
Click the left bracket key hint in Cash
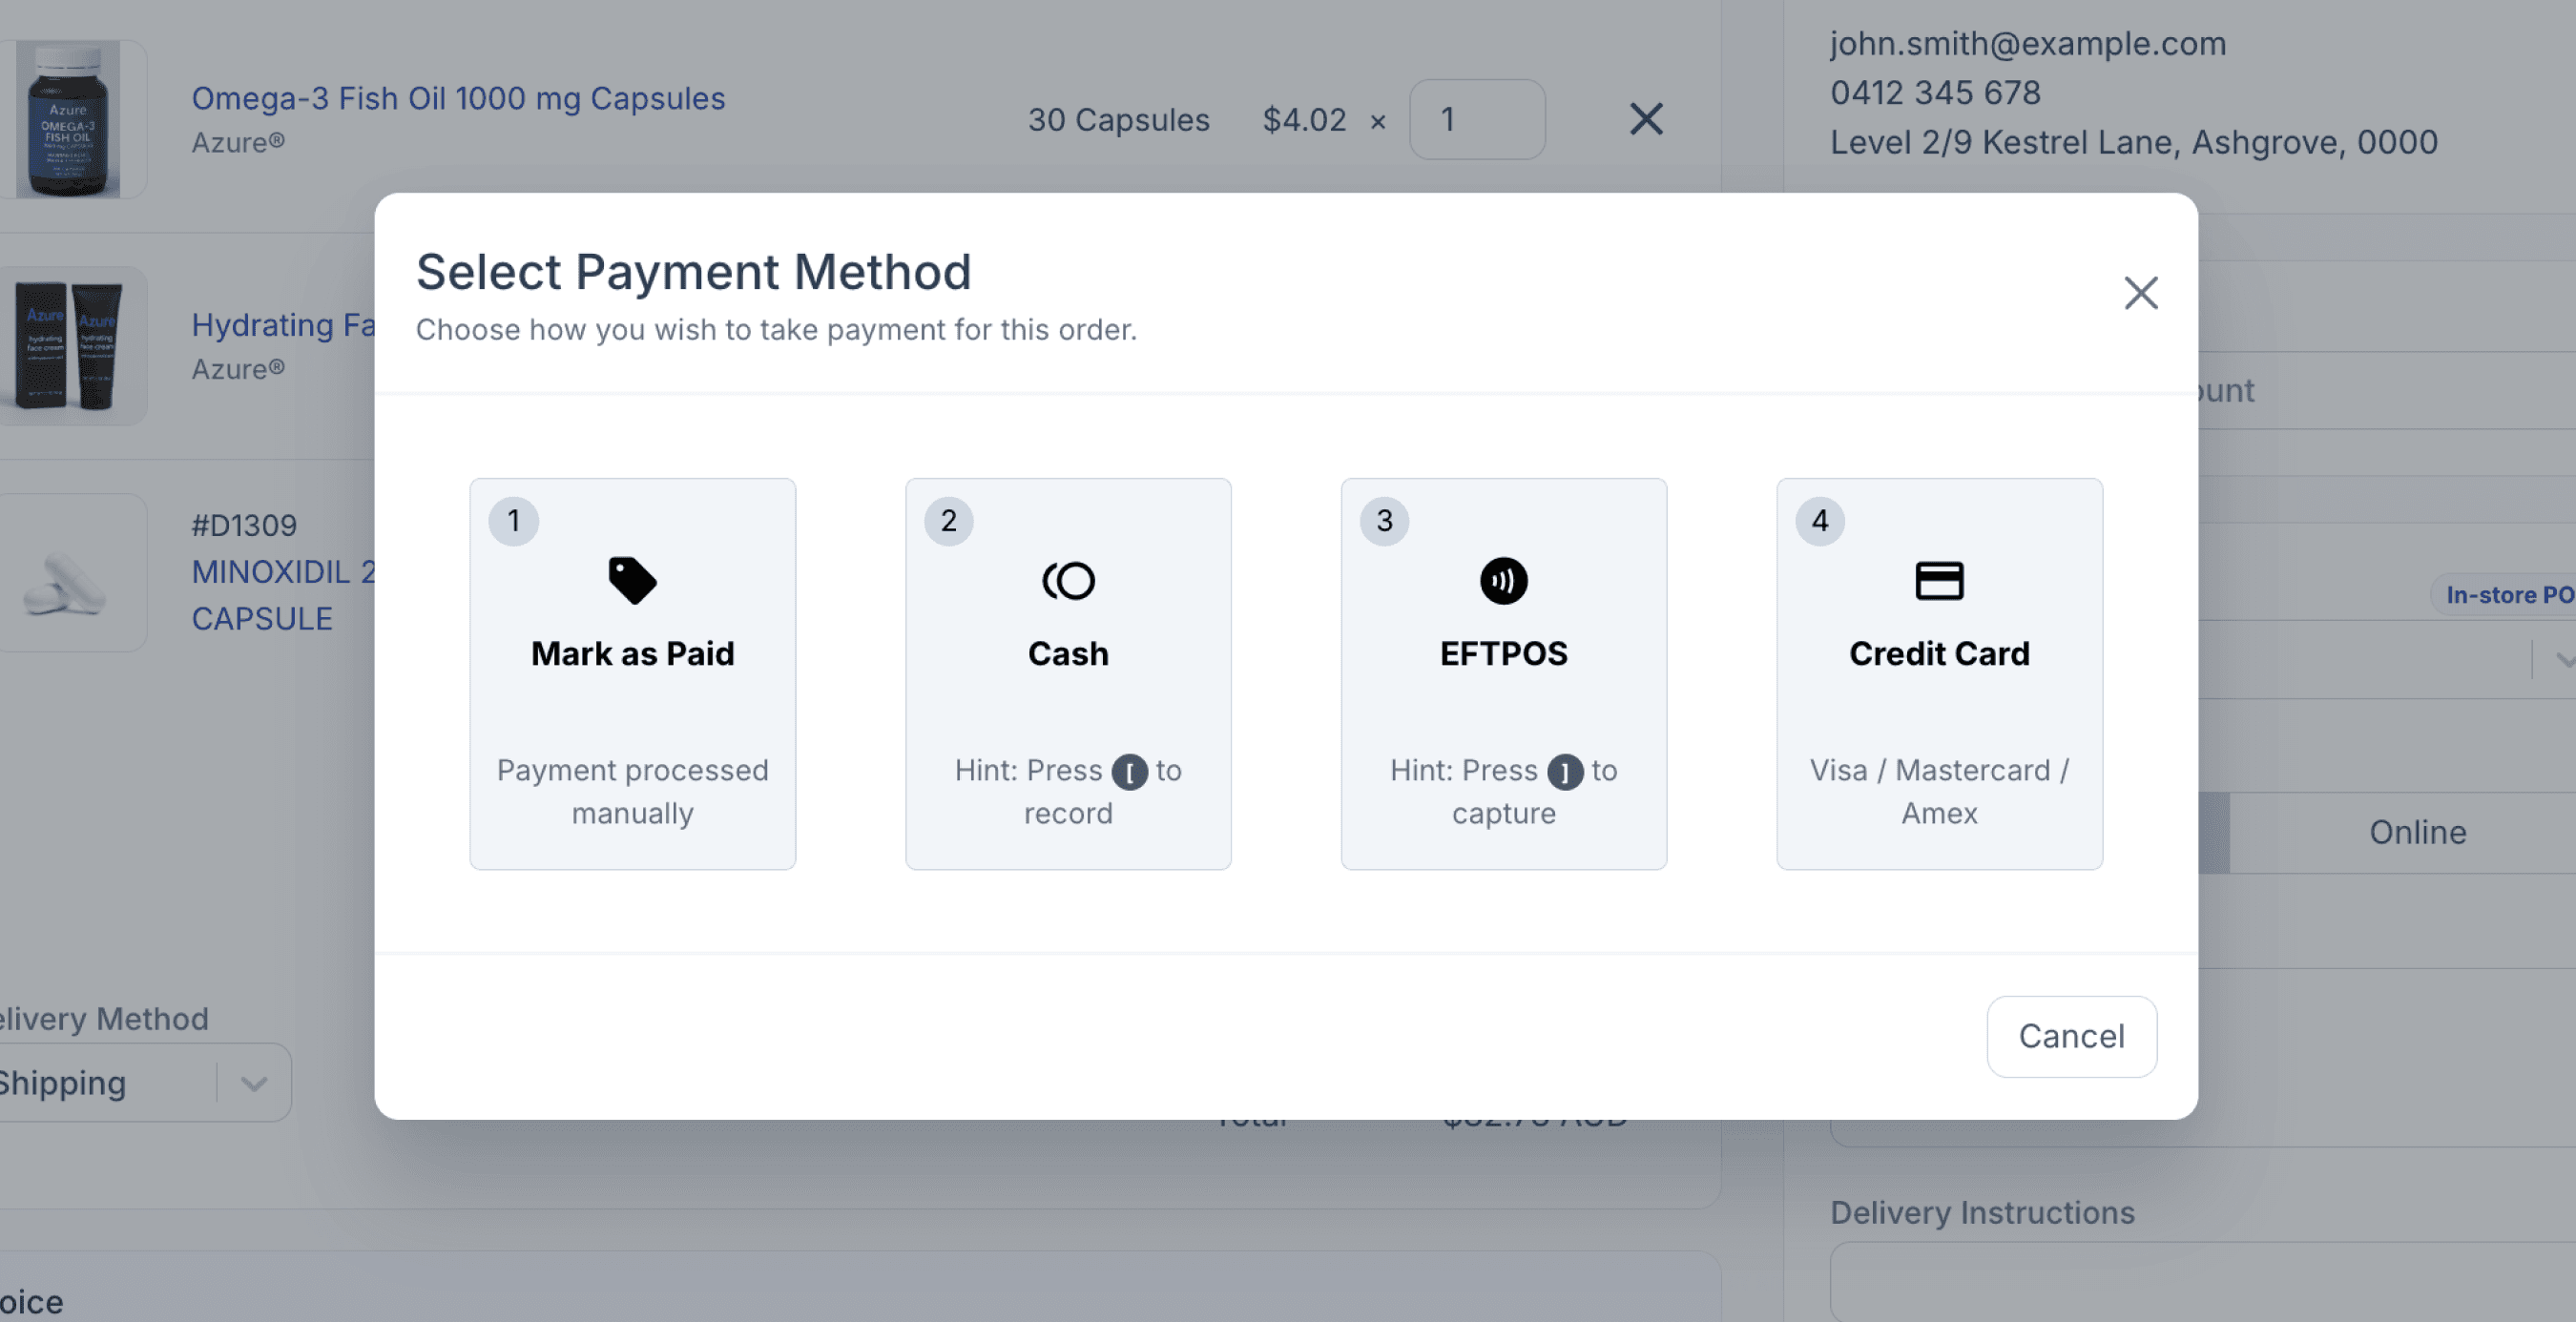tap(1129, 772)
